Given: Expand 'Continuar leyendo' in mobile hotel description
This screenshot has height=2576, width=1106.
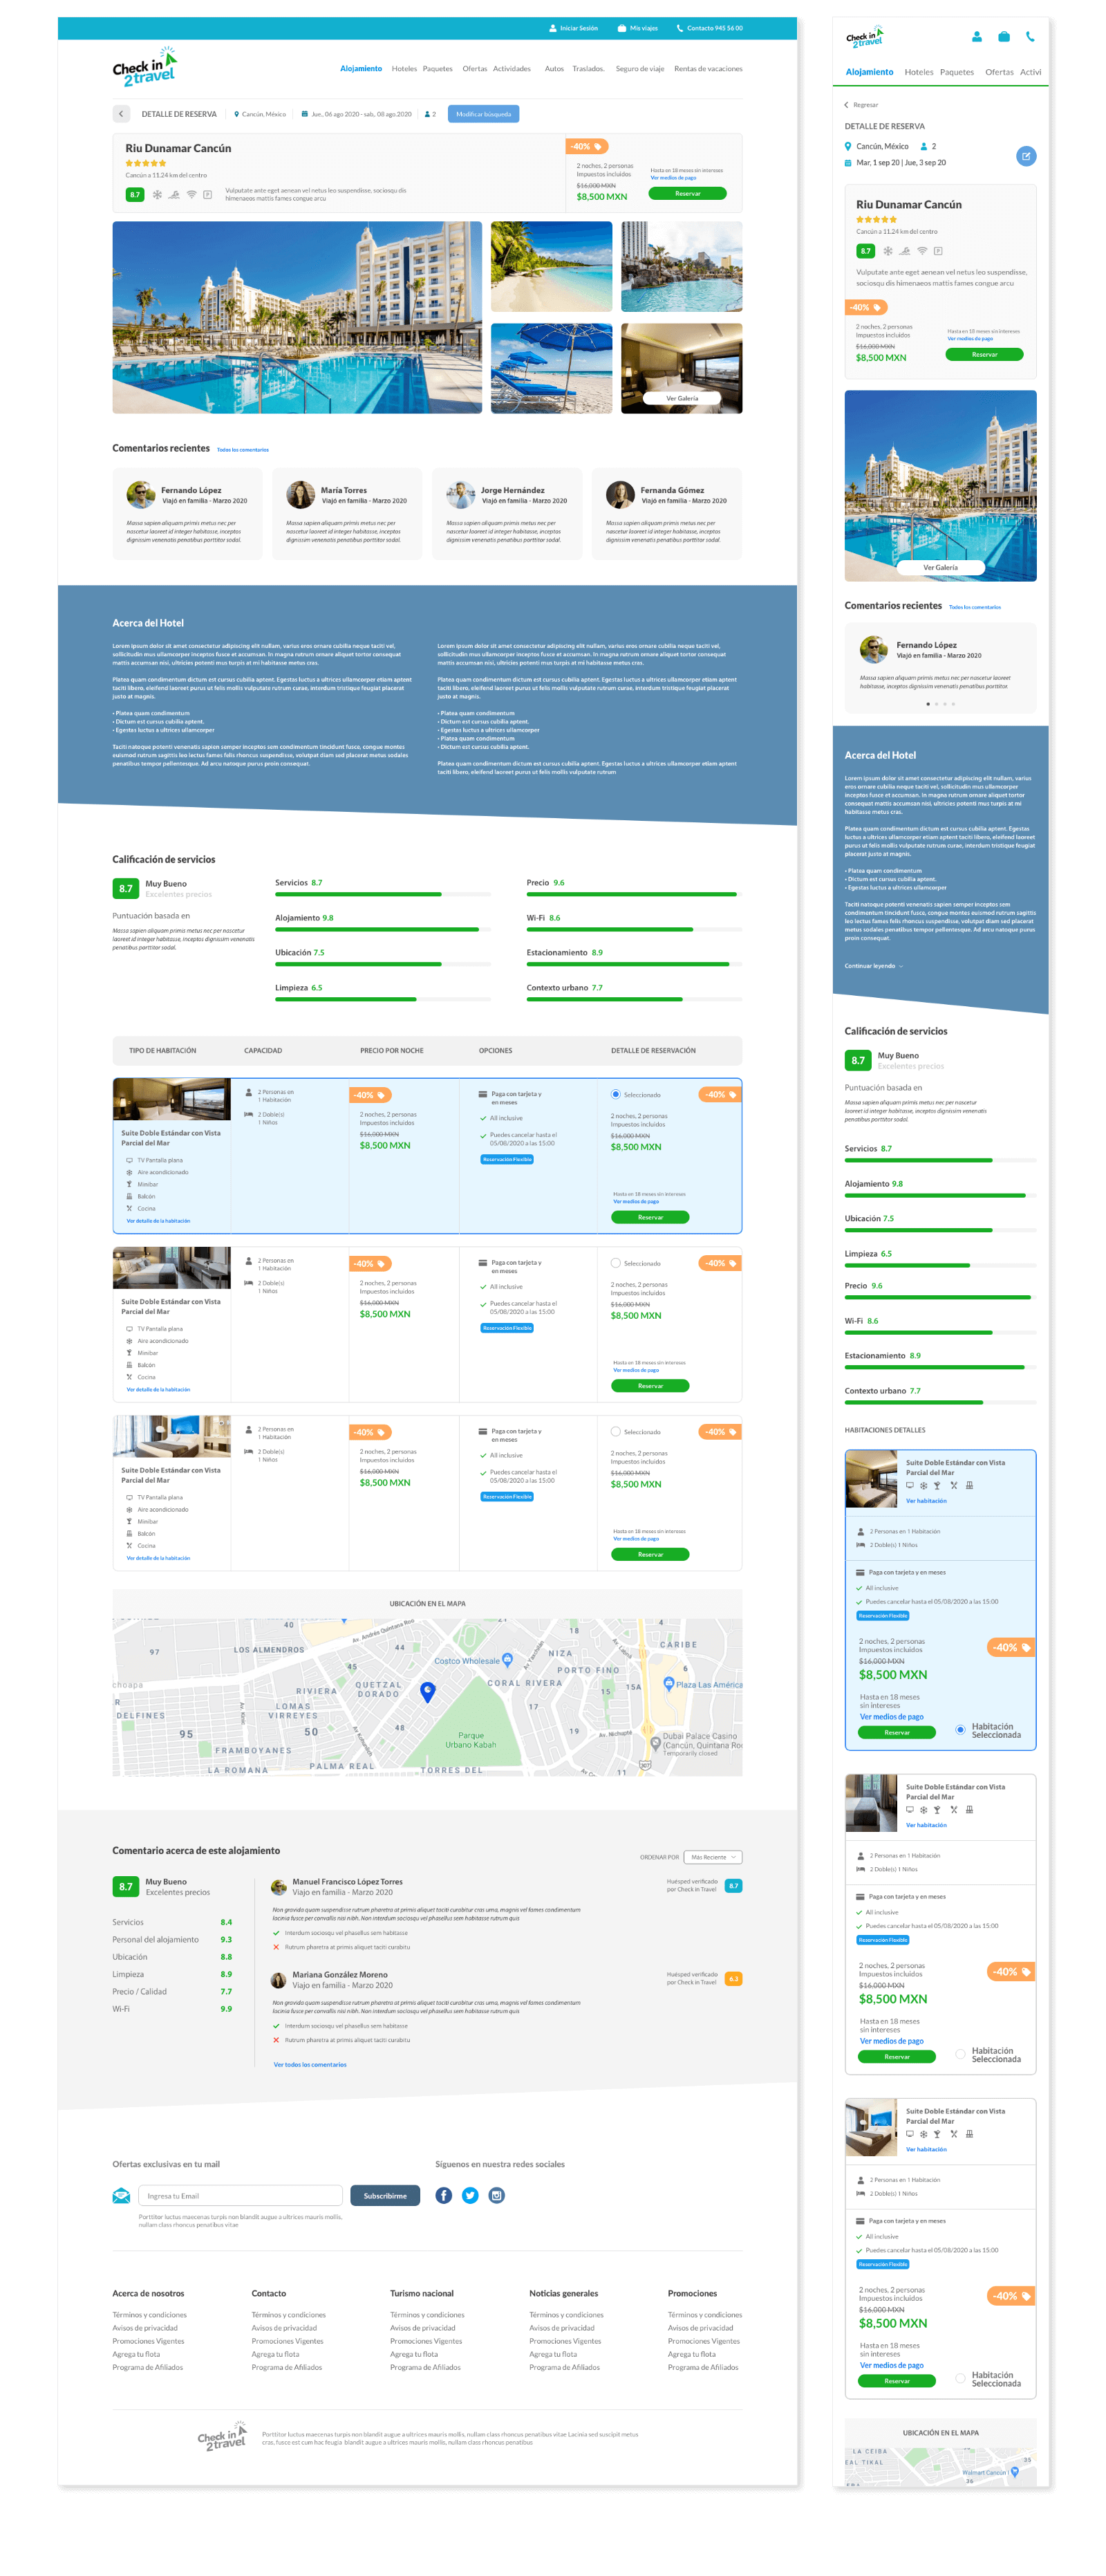Looking at the screenshot, I should point(873,966).
